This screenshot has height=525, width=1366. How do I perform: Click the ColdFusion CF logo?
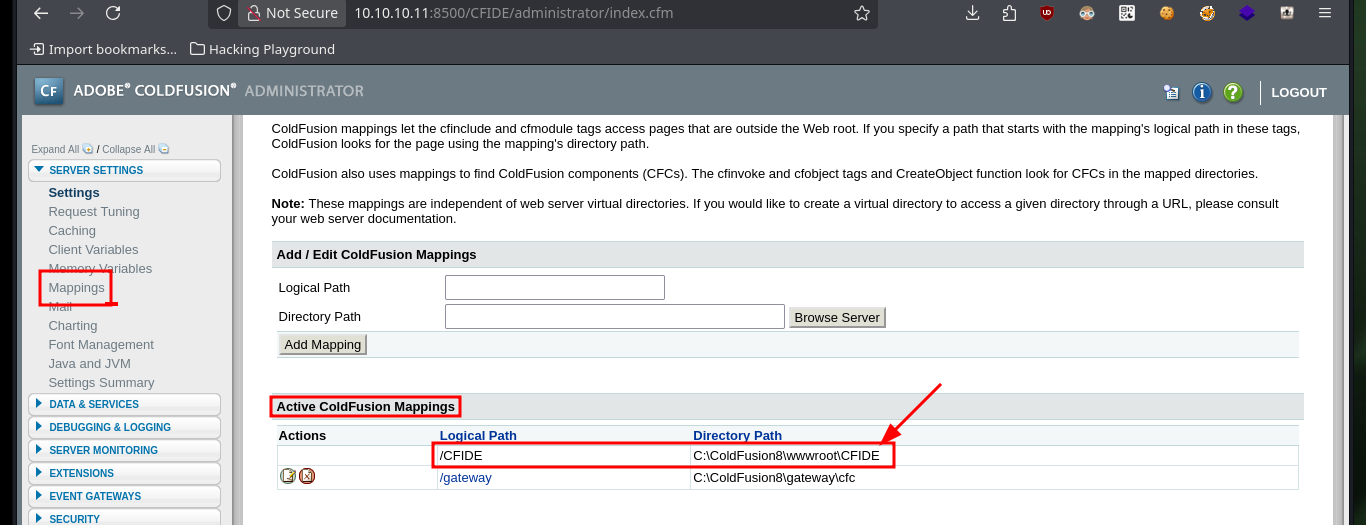pos(49,91)
